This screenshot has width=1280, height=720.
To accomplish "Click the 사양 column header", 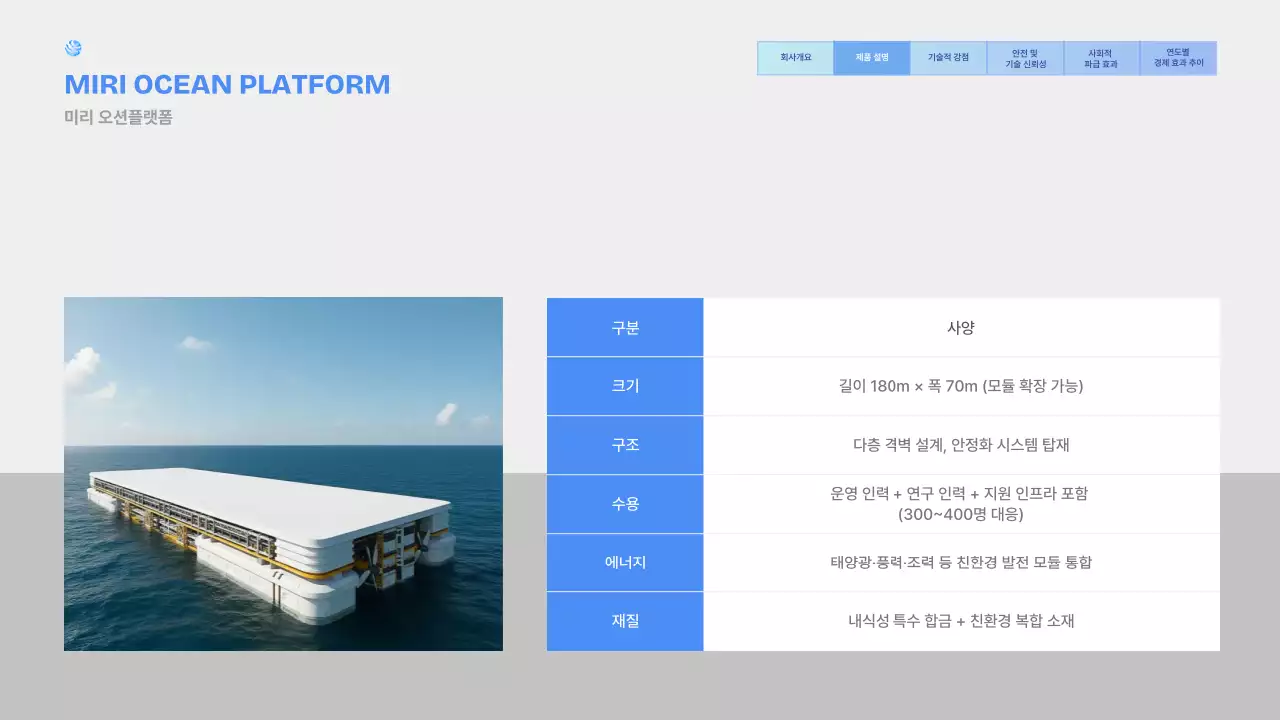I will (x=961, y=326).
